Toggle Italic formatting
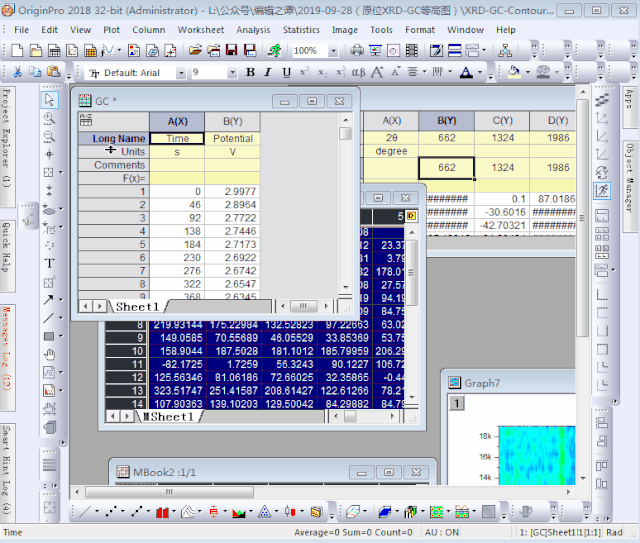640x543 pixels. (268, 72)
